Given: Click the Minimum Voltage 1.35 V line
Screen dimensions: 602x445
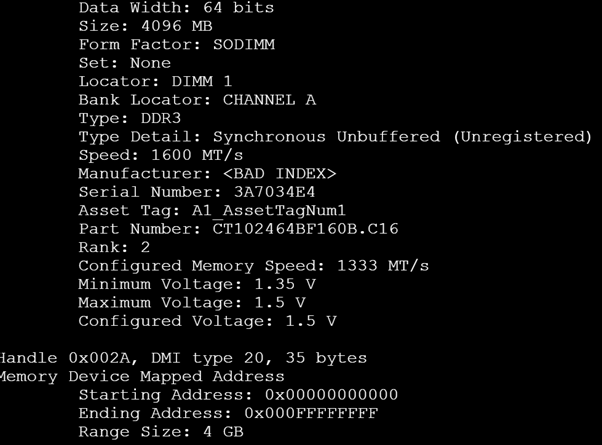Looking at the screenshot, I should [197, 284].
